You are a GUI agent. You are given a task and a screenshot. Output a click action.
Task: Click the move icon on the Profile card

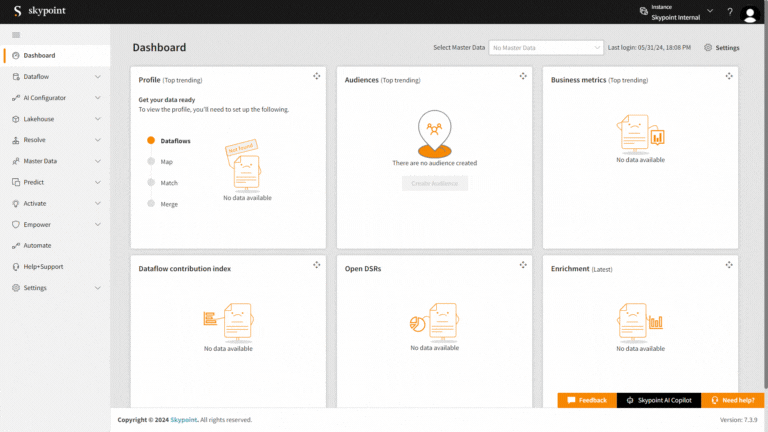click(316, 76)
